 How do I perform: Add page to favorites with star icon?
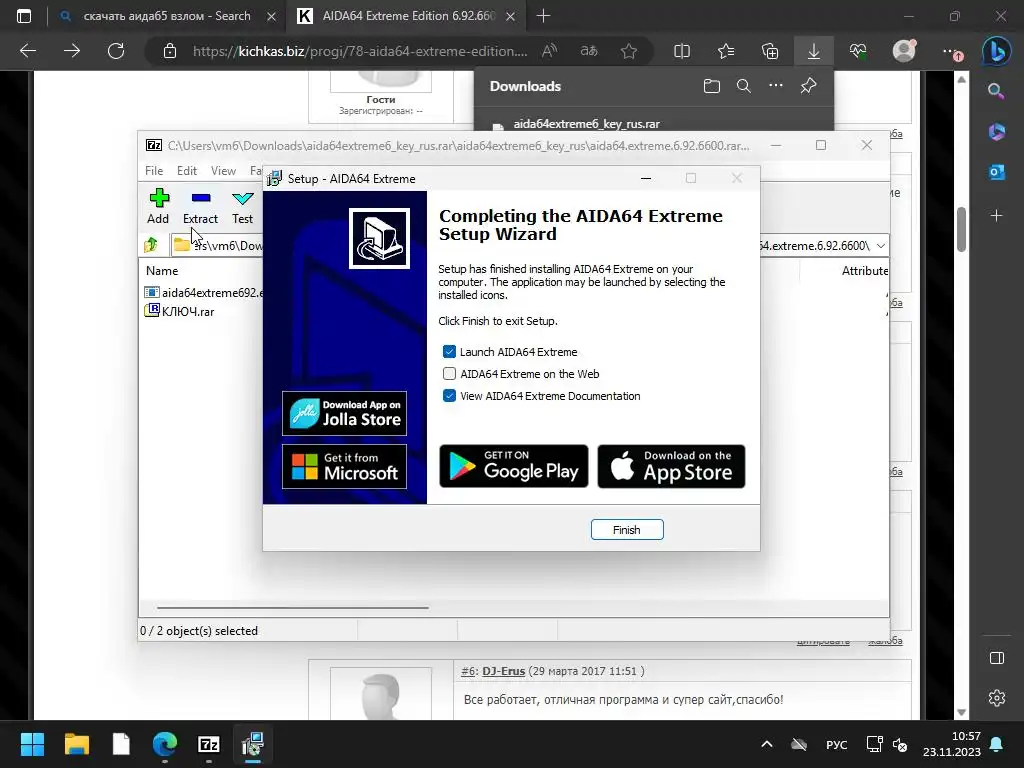click(629, 51)
